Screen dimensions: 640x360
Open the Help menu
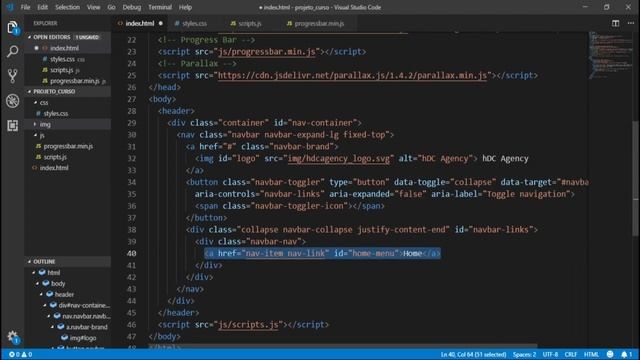185,7
